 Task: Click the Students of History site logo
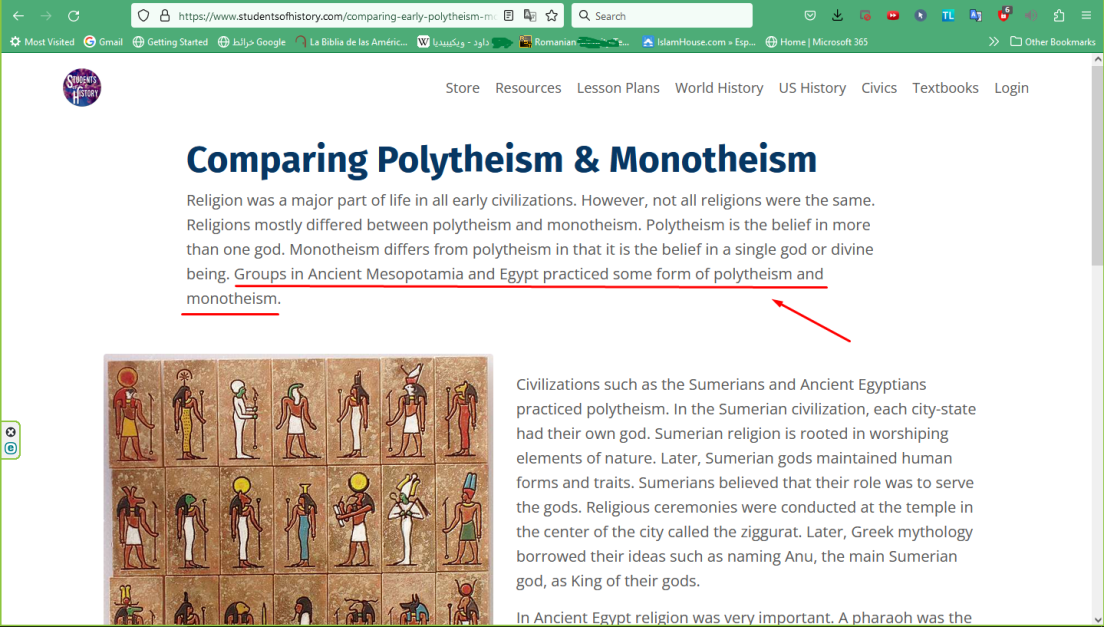tap(82, 87)
